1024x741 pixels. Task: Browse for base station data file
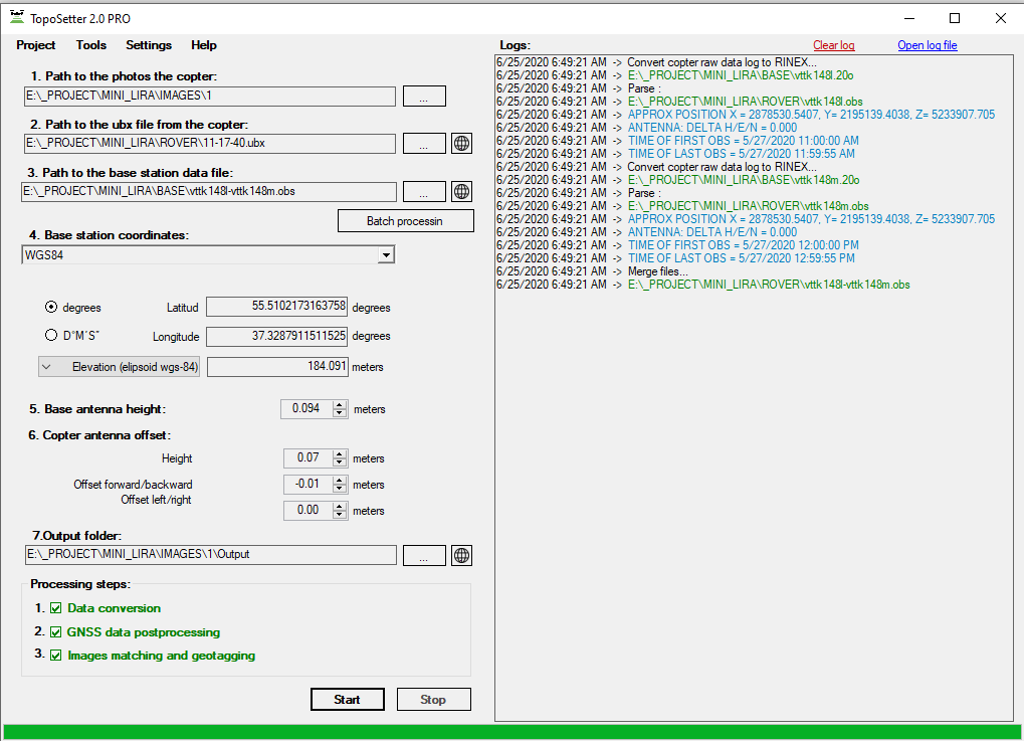(x=424, y=191)
